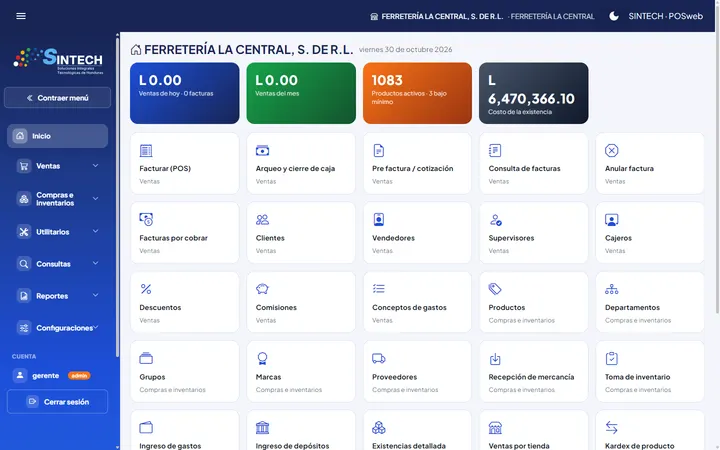The height and width of the screenshot is (450, 720).
Task: Open Ventas por tienda store icon
Action: tap(495, 428)
